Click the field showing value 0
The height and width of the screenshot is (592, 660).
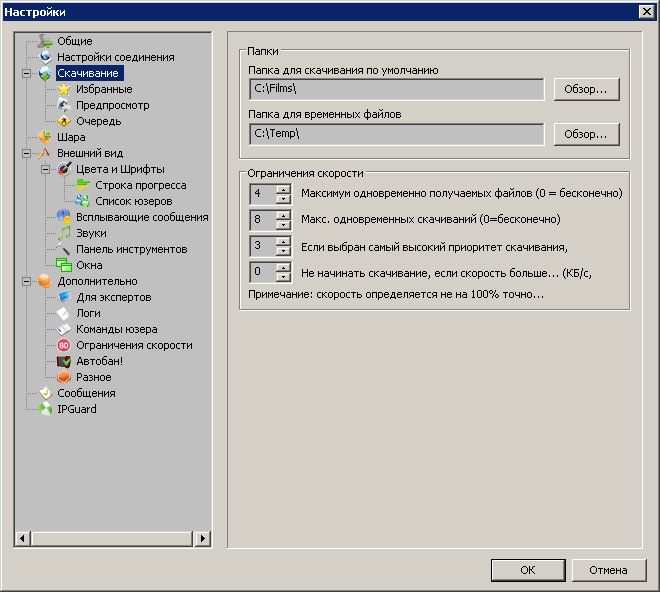[x=263, y=272]
